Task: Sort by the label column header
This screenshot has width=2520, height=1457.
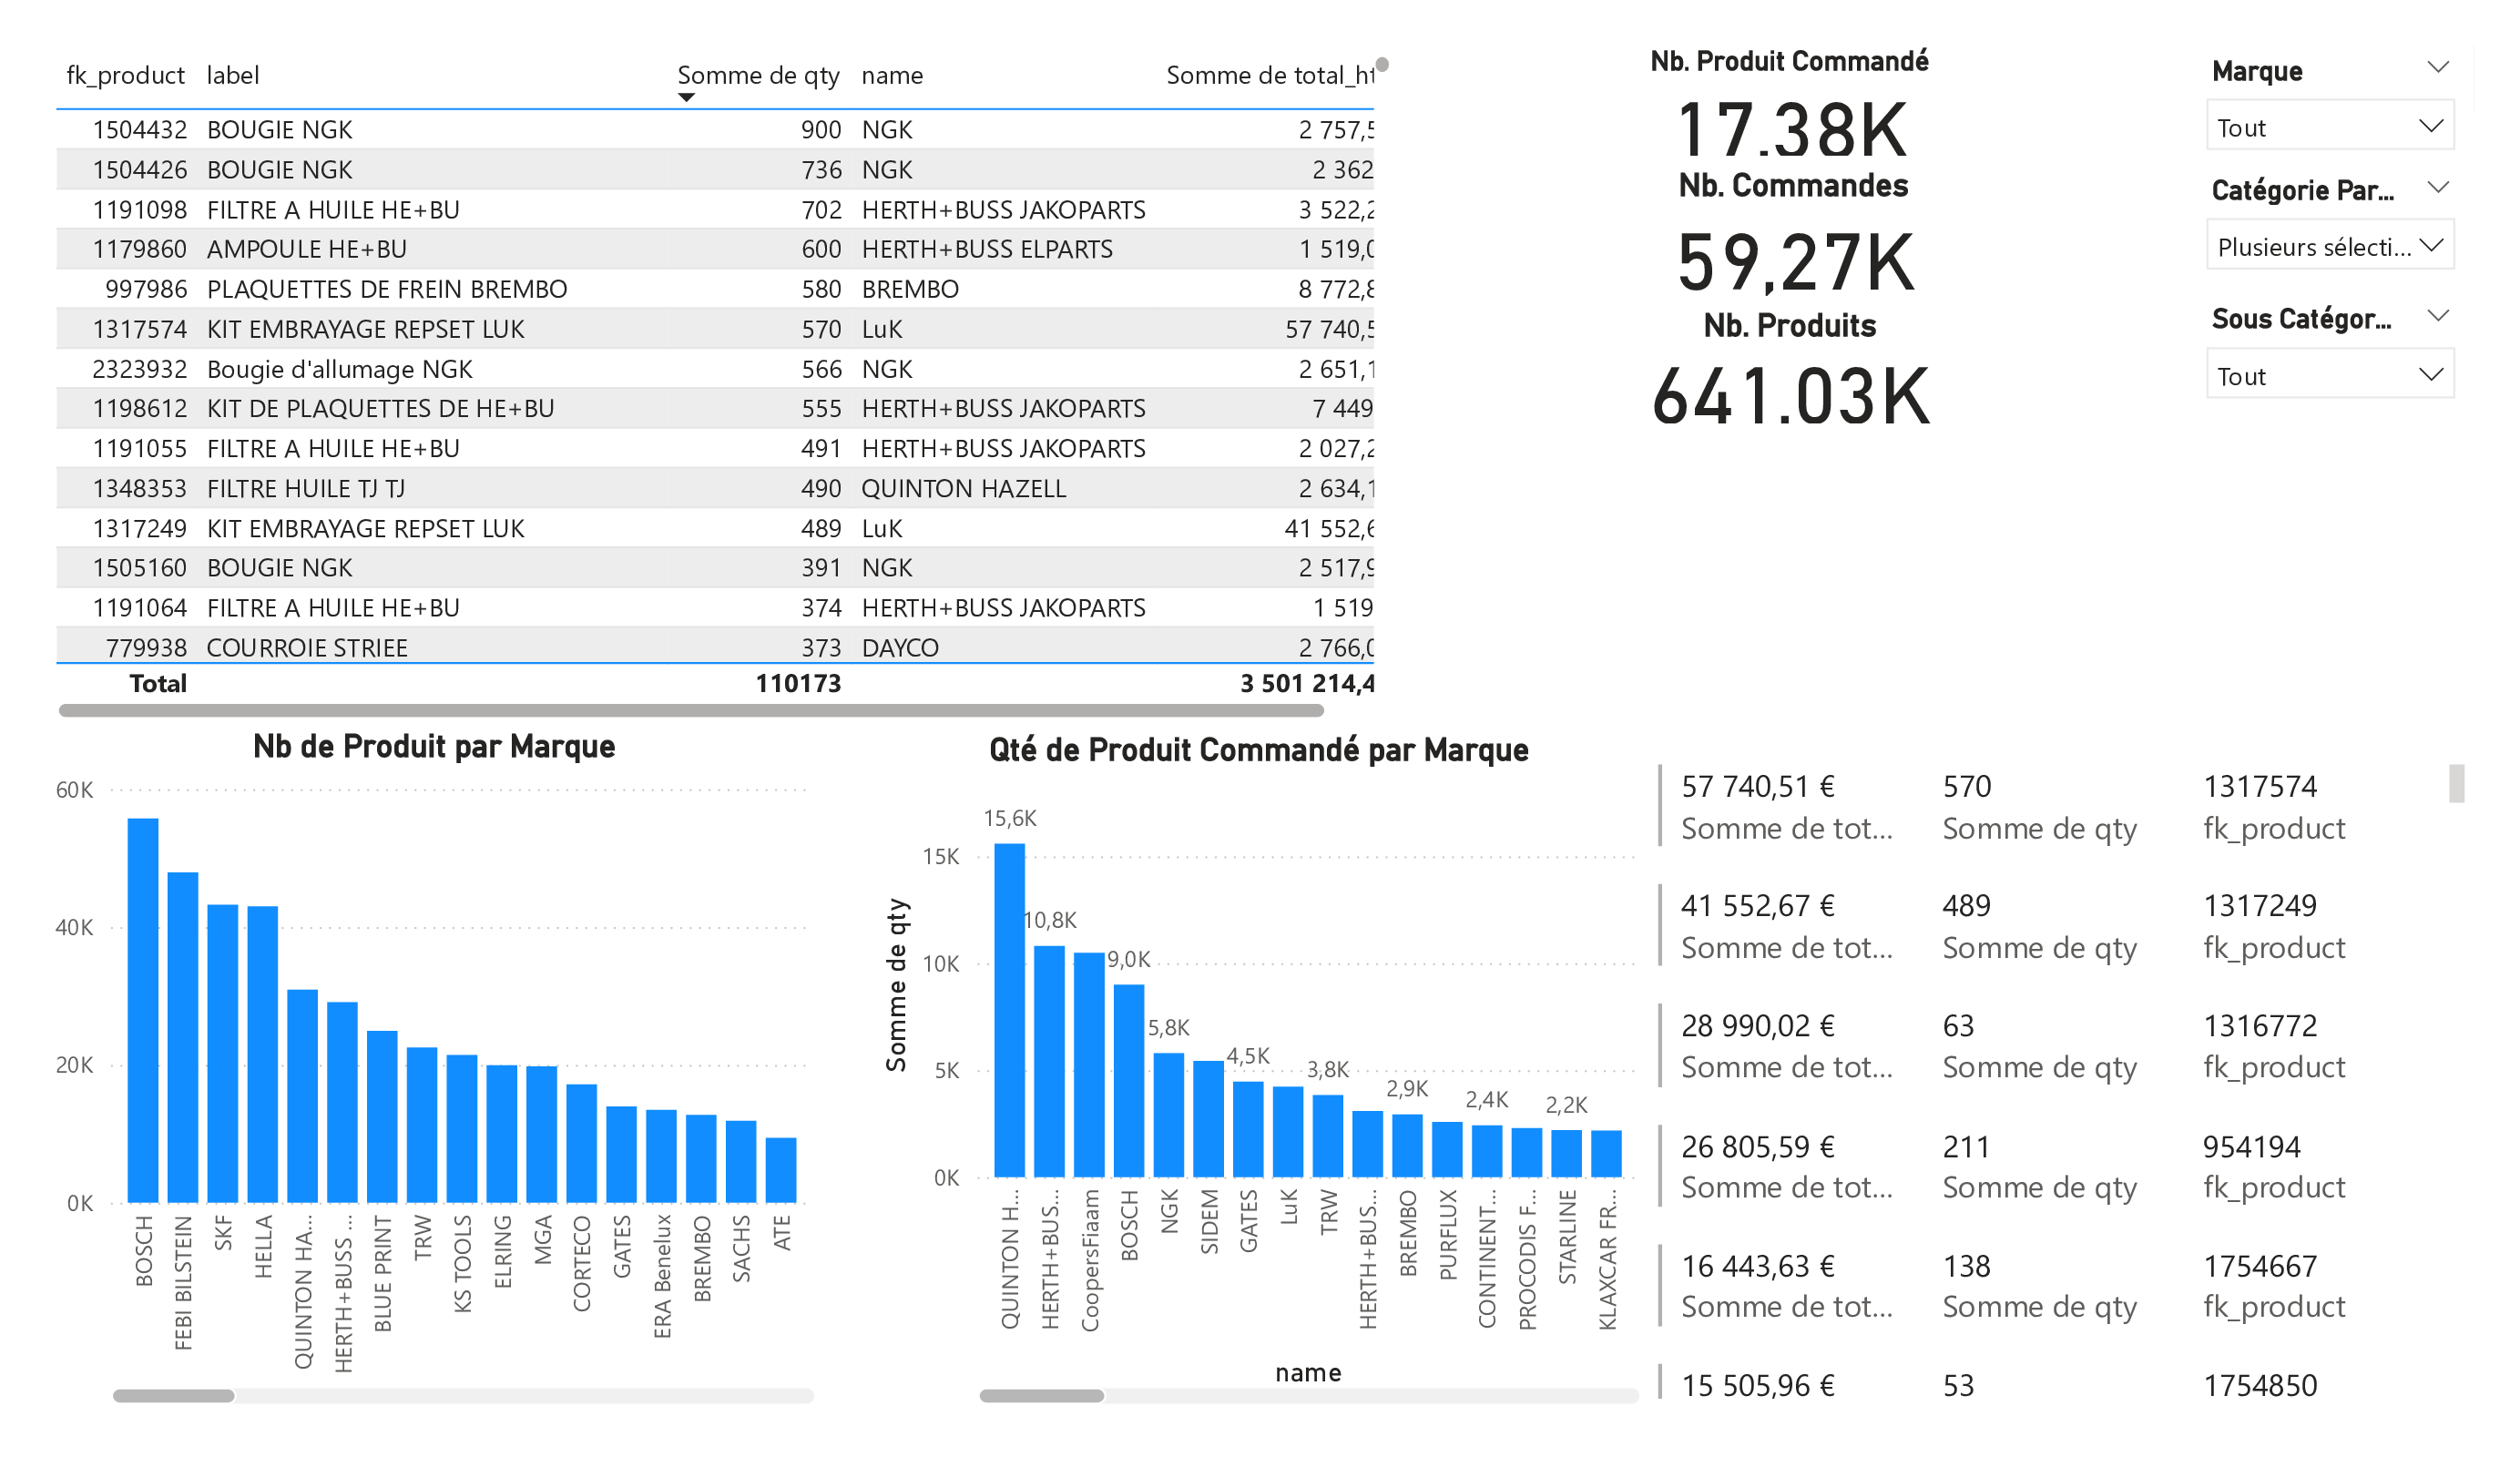Action: [232, 75]
